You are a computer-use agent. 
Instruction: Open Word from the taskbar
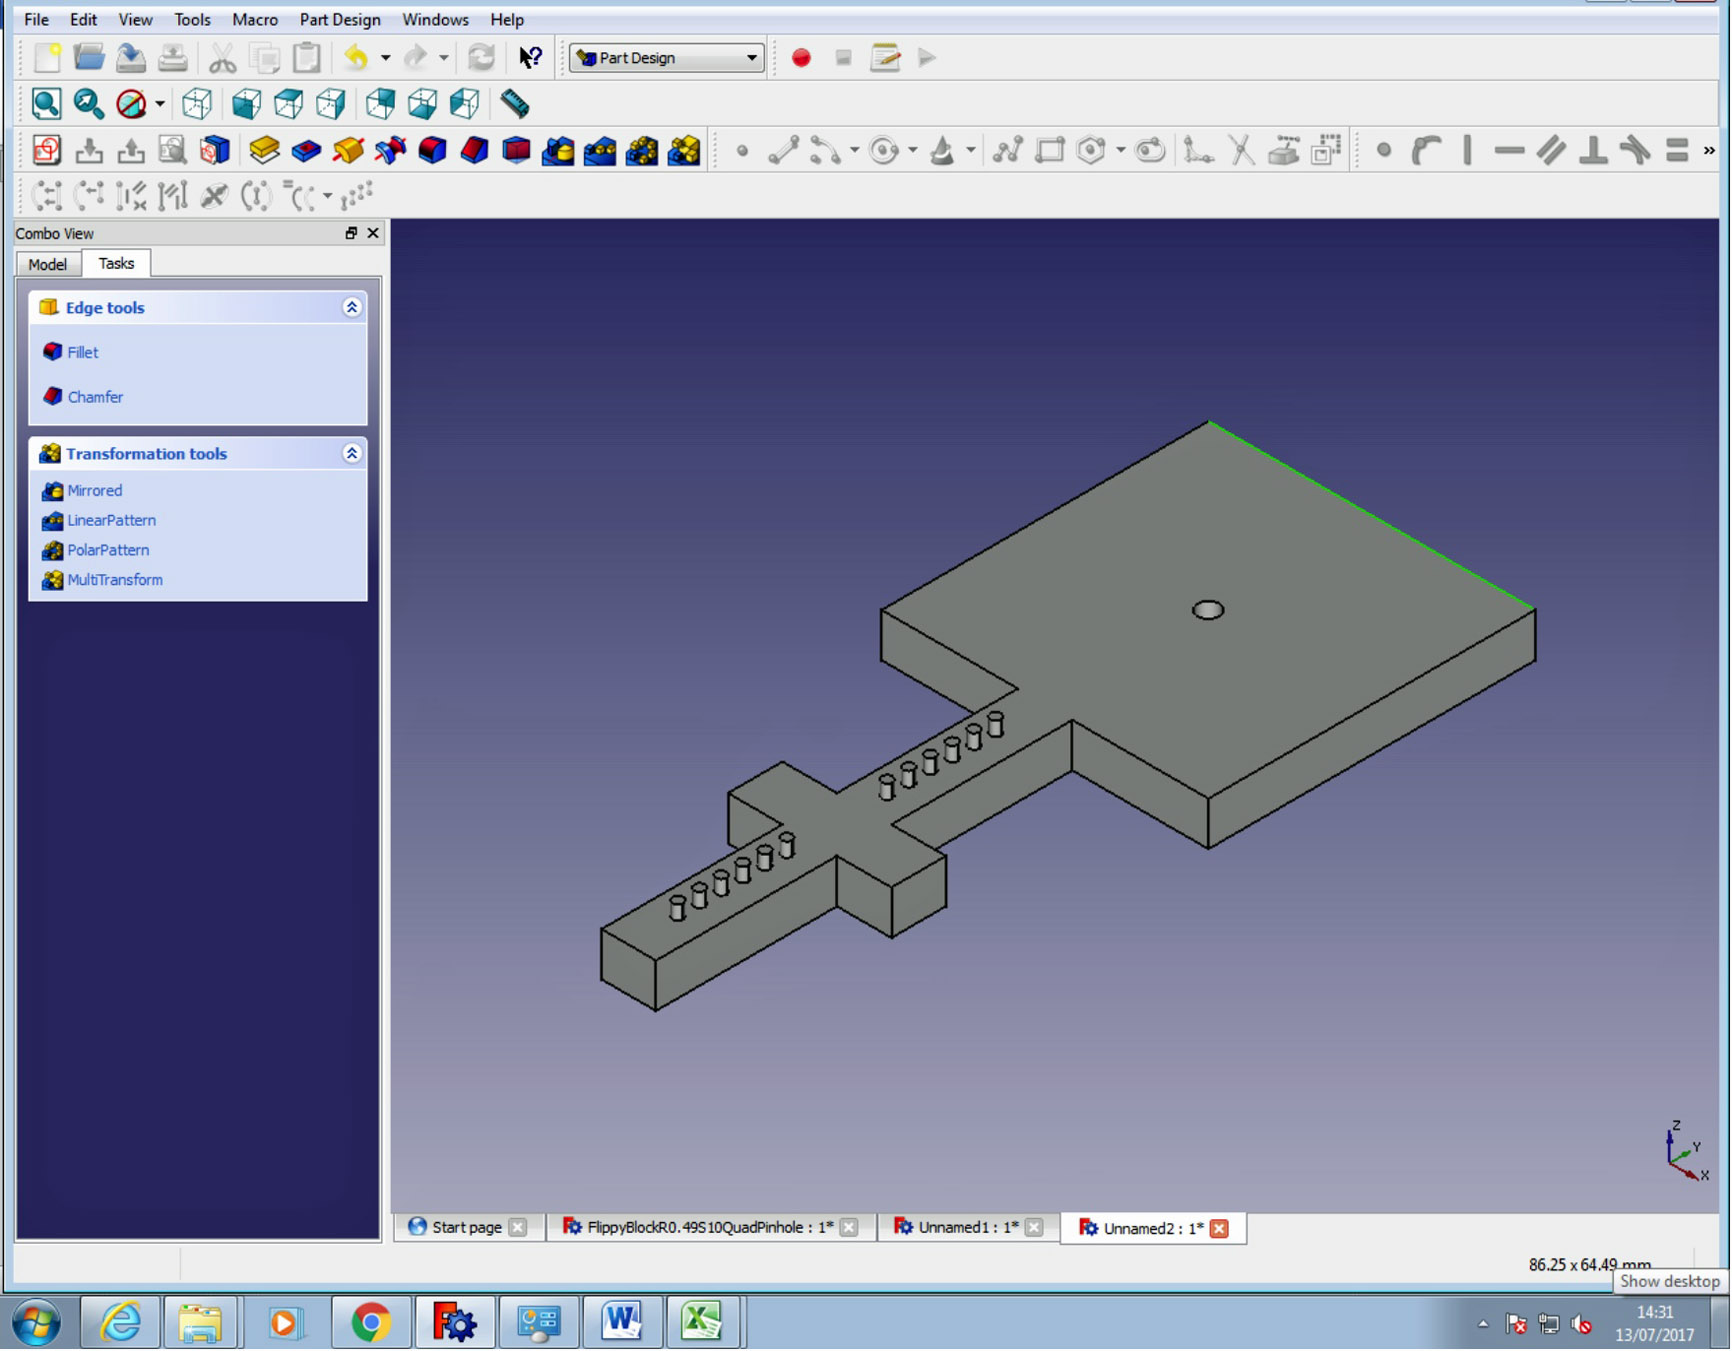[620, 1323]
